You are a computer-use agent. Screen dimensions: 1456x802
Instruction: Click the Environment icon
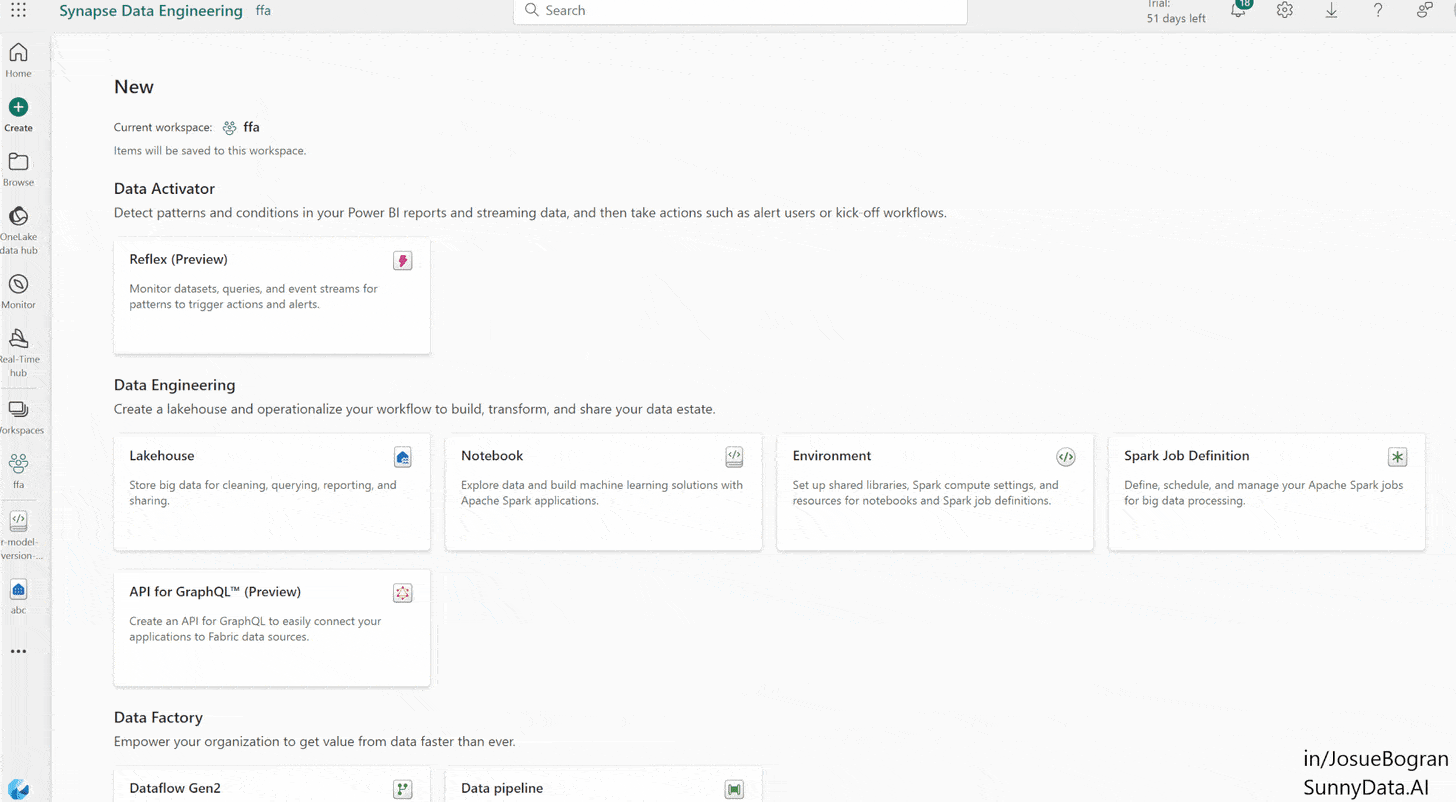(x=1066, y=457)
